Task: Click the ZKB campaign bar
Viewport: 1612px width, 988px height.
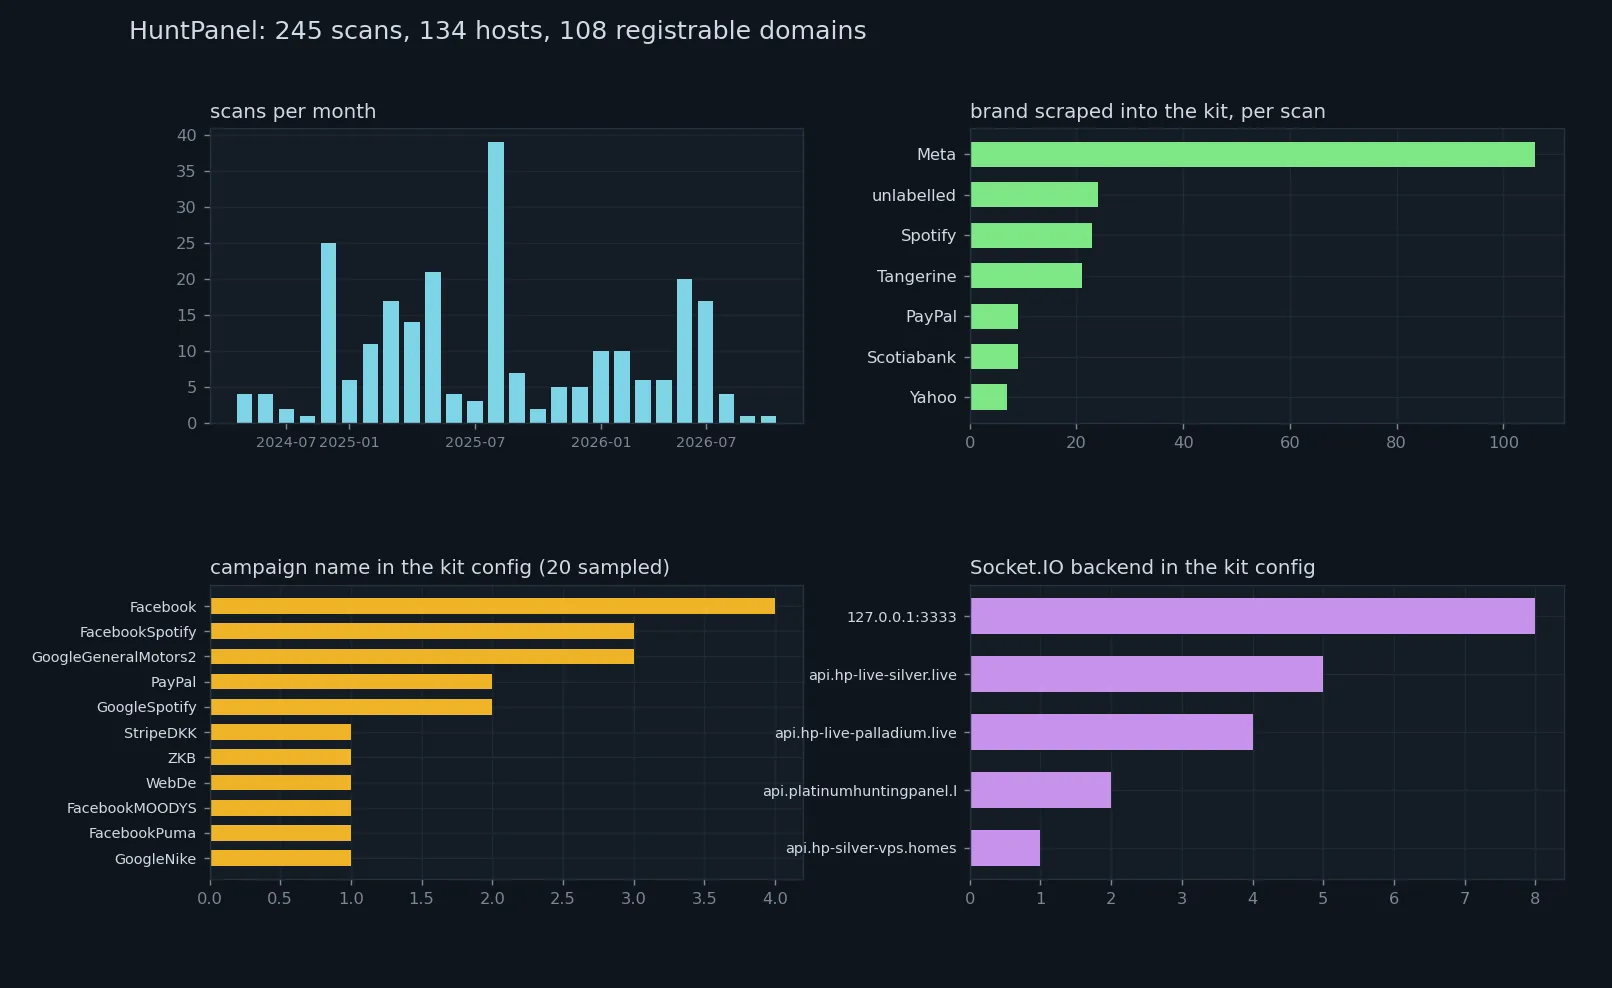Action: pos(281,757)
